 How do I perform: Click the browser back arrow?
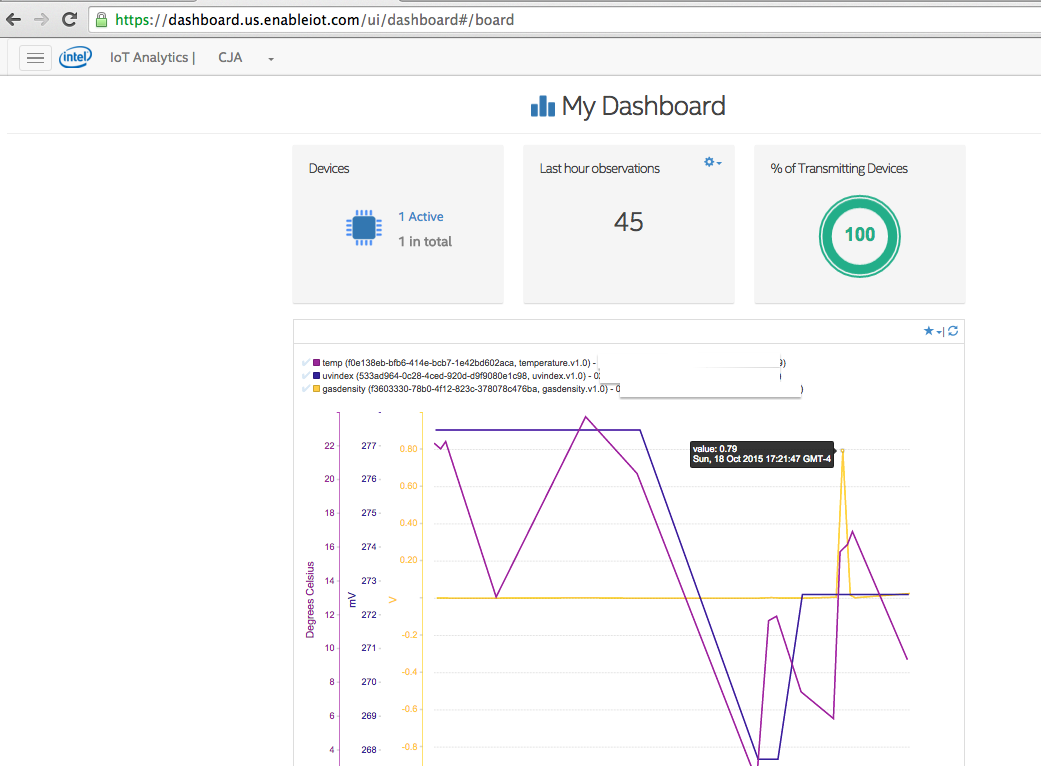coord(13,19)
